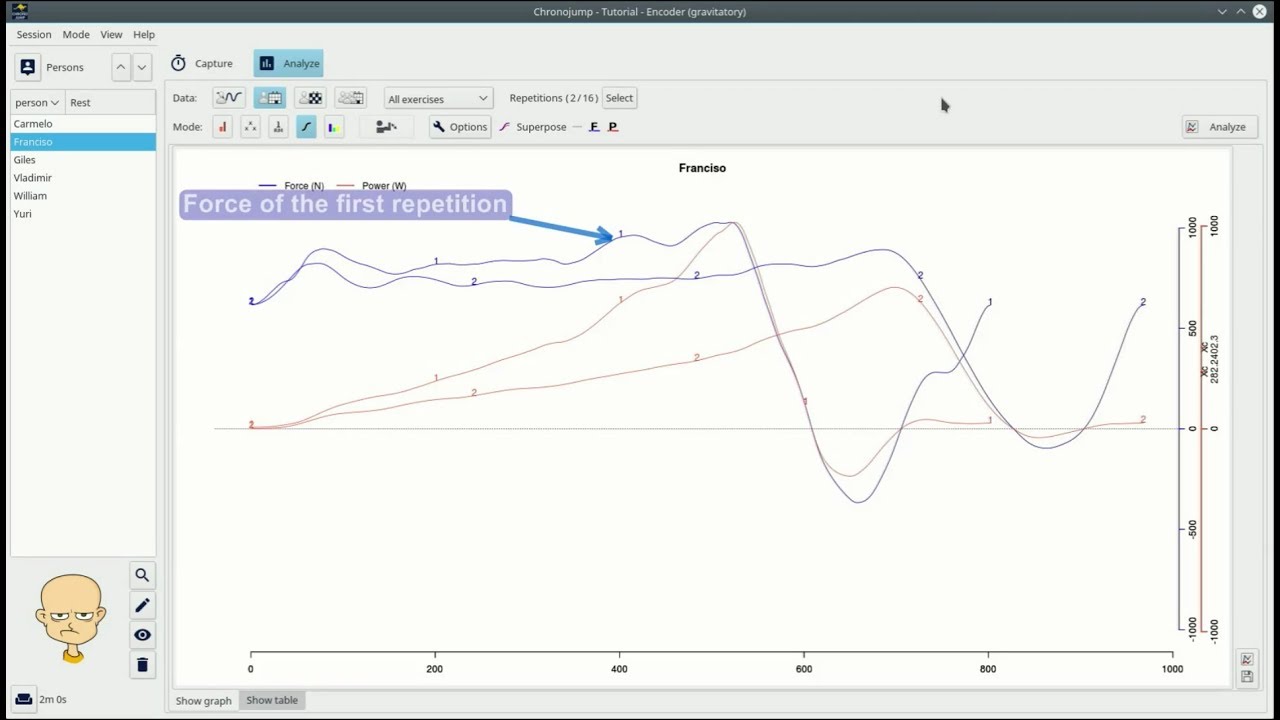This screenshot has width=1280, height=720.
Task: Select next person with down arrow
Action: [142, 67]
